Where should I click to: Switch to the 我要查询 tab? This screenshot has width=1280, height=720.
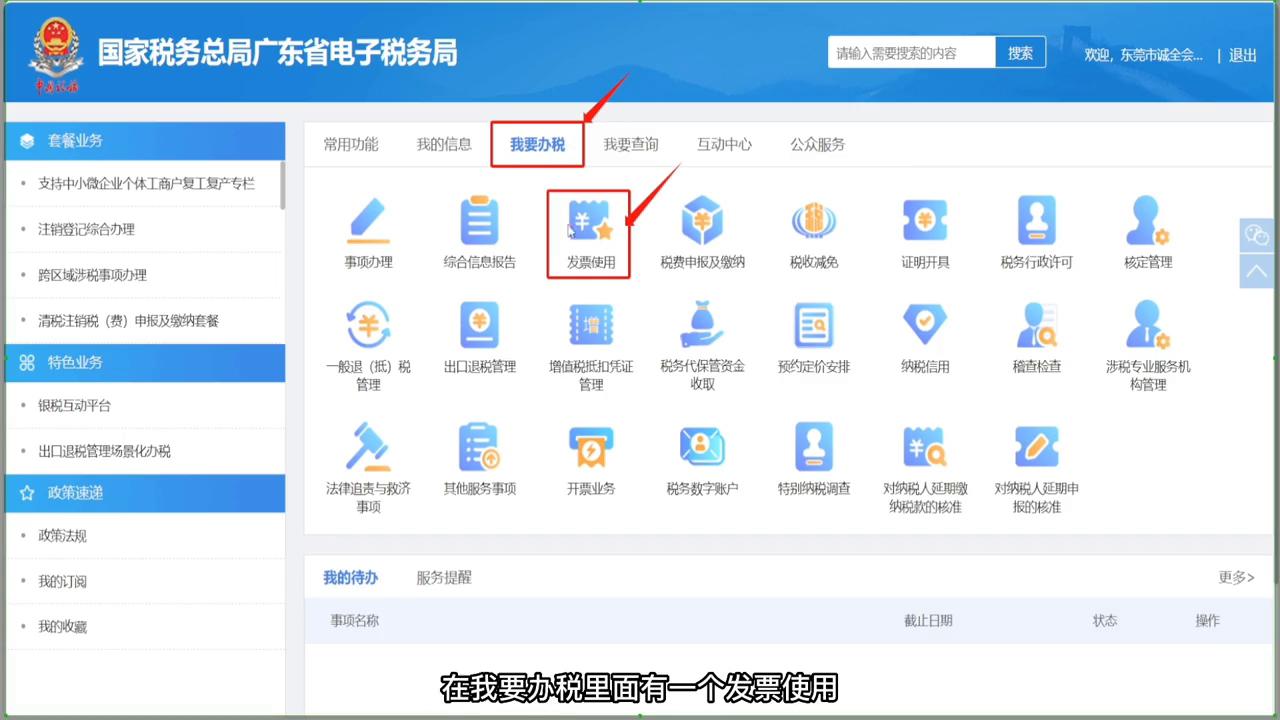631,144
